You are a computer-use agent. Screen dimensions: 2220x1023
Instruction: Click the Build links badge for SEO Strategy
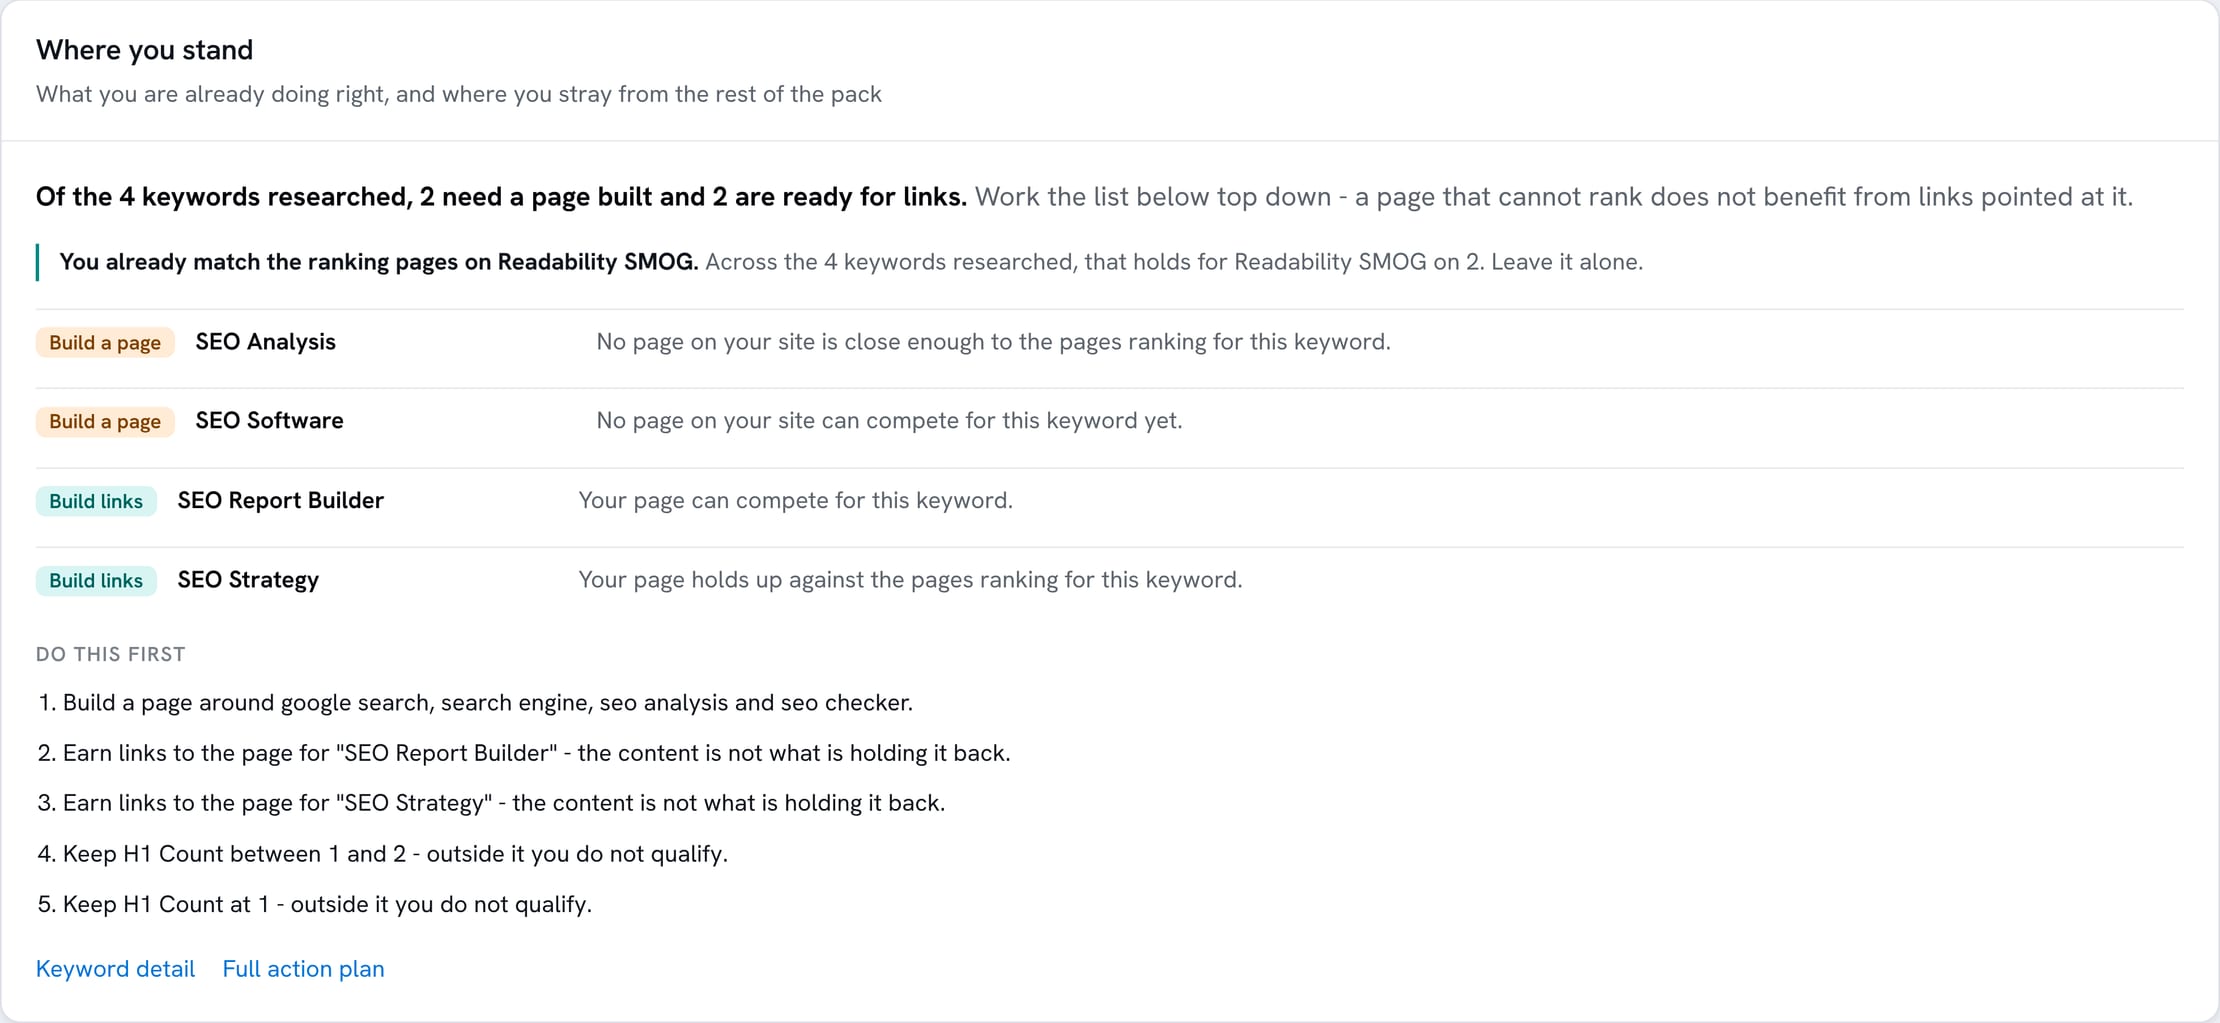tap(96, 580)
